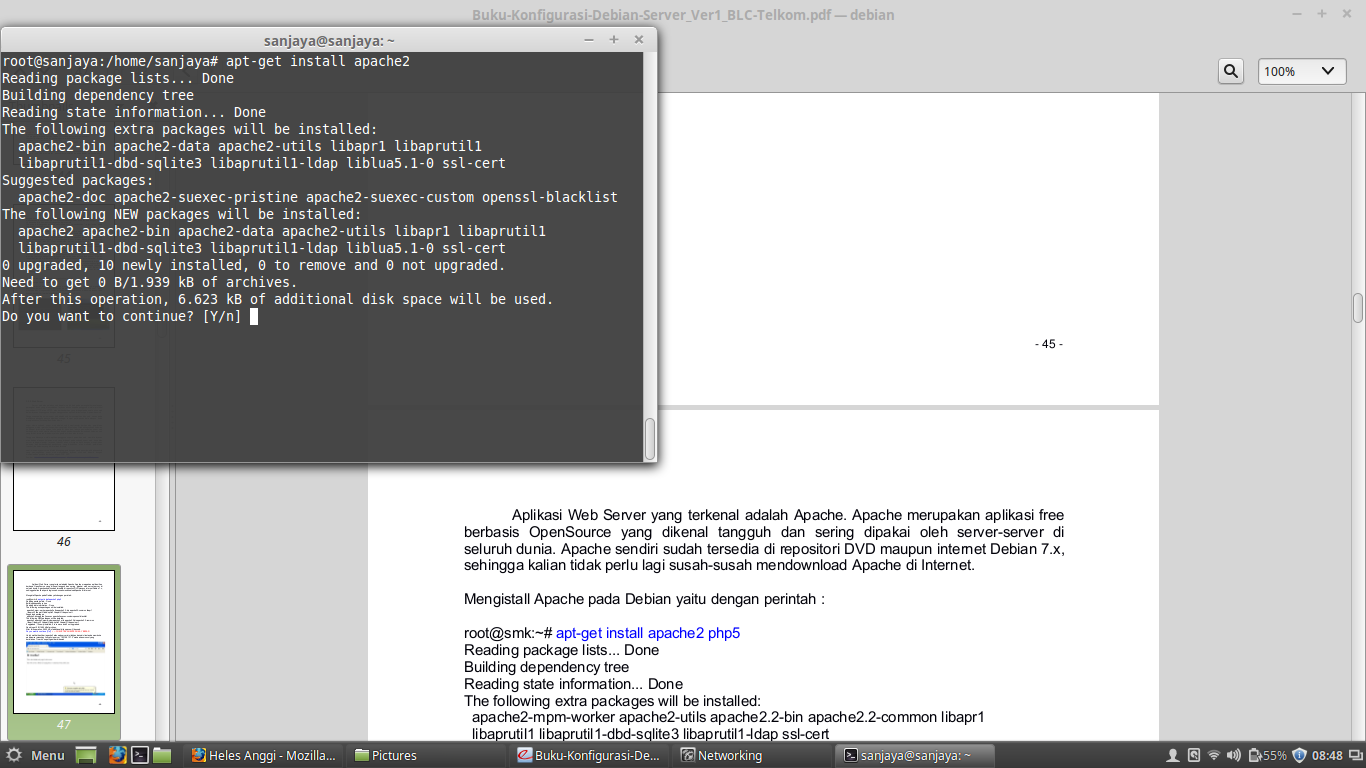The width and height of the screenshot is (1366, 768).
Task: Click the 08:48 clock
Action: point(1327,755)
